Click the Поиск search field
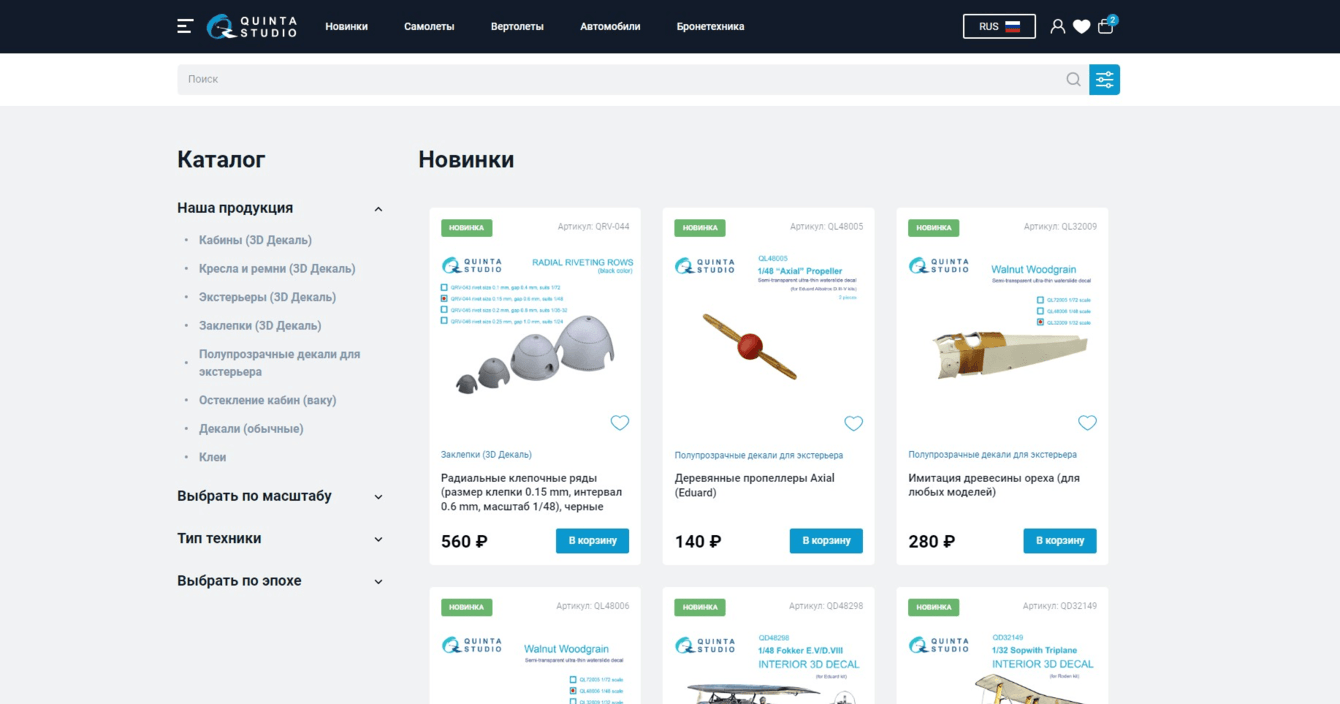Viewport: 1340px width, 704px height. pos(620,79)
